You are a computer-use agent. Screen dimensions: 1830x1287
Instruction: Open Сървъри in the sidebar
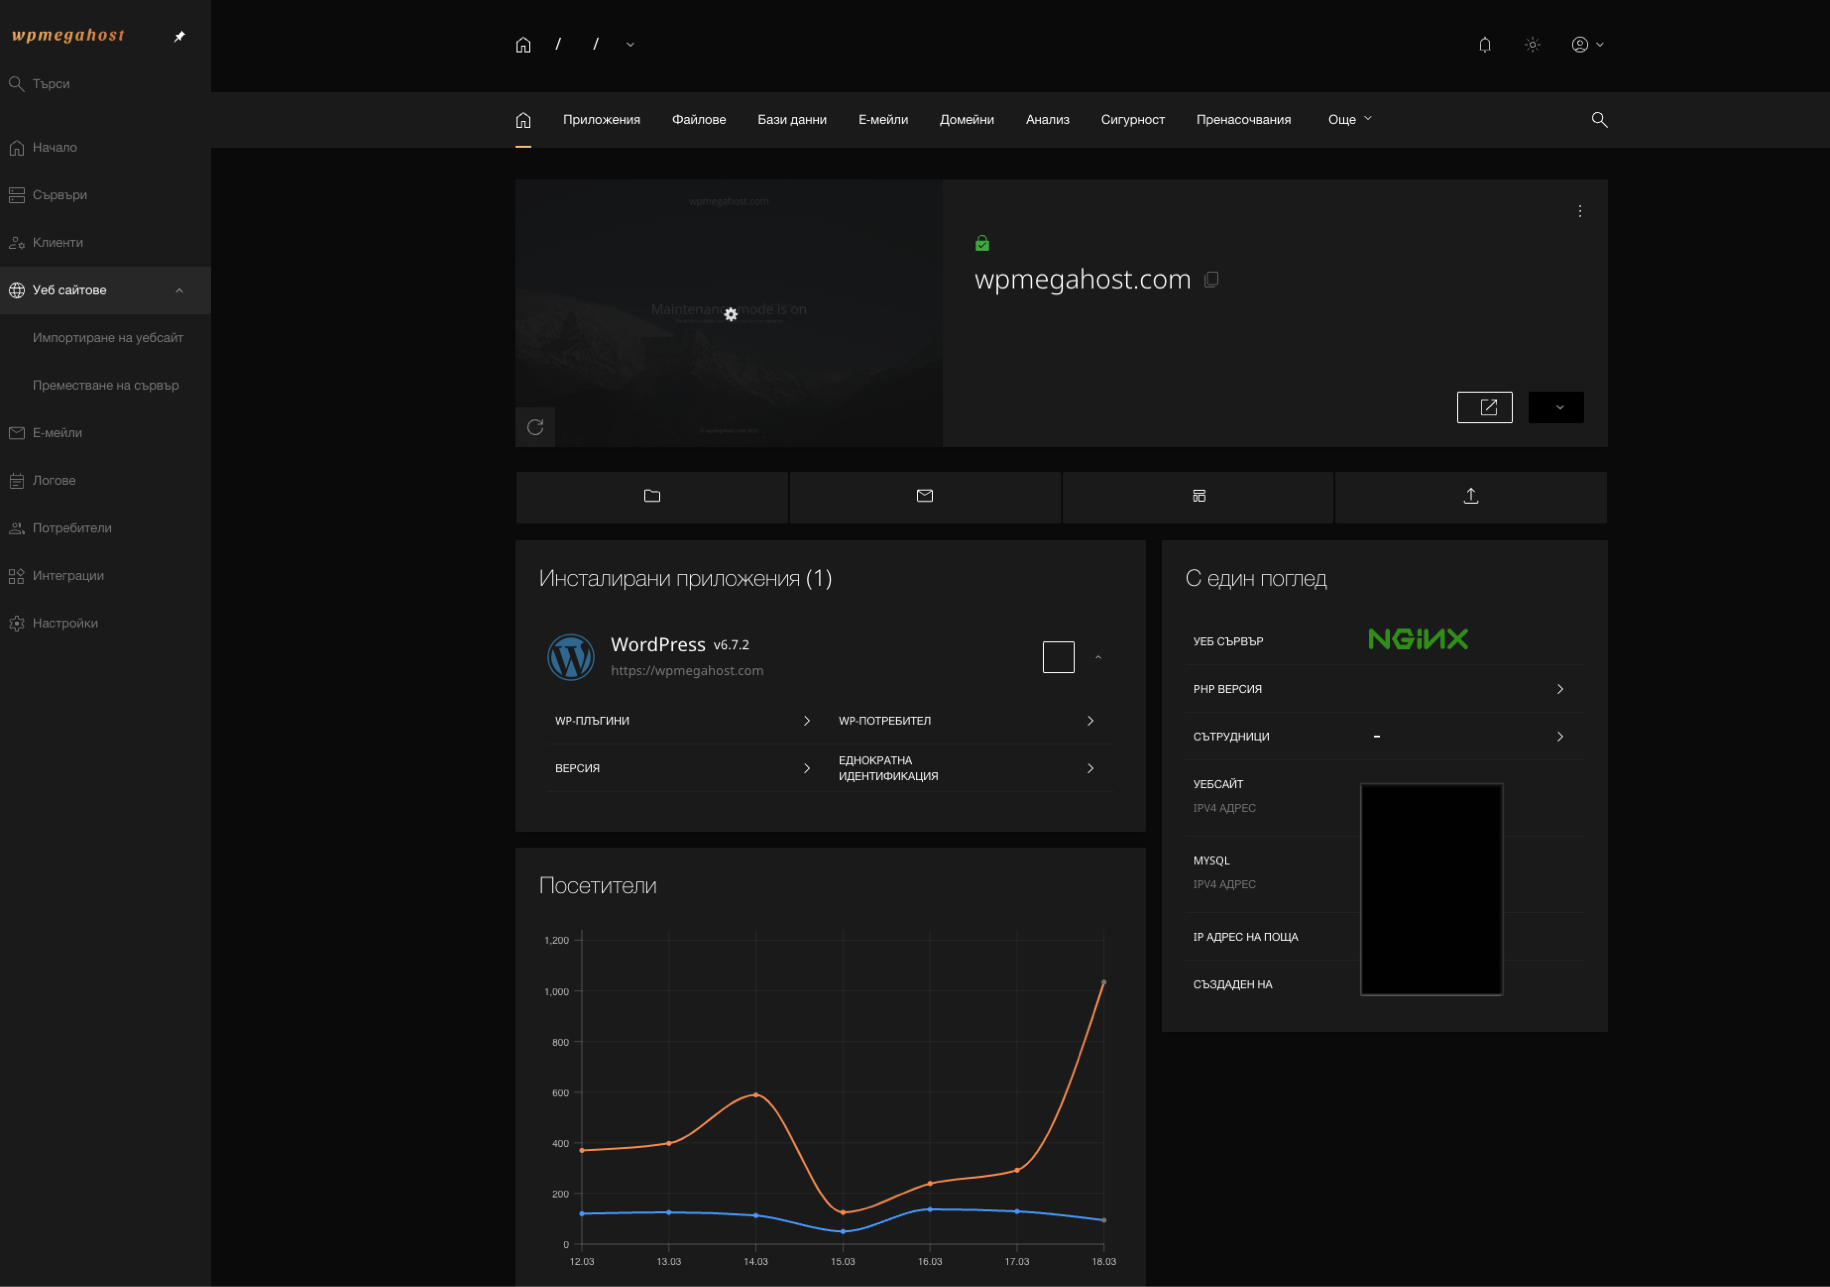click(105, 195)
